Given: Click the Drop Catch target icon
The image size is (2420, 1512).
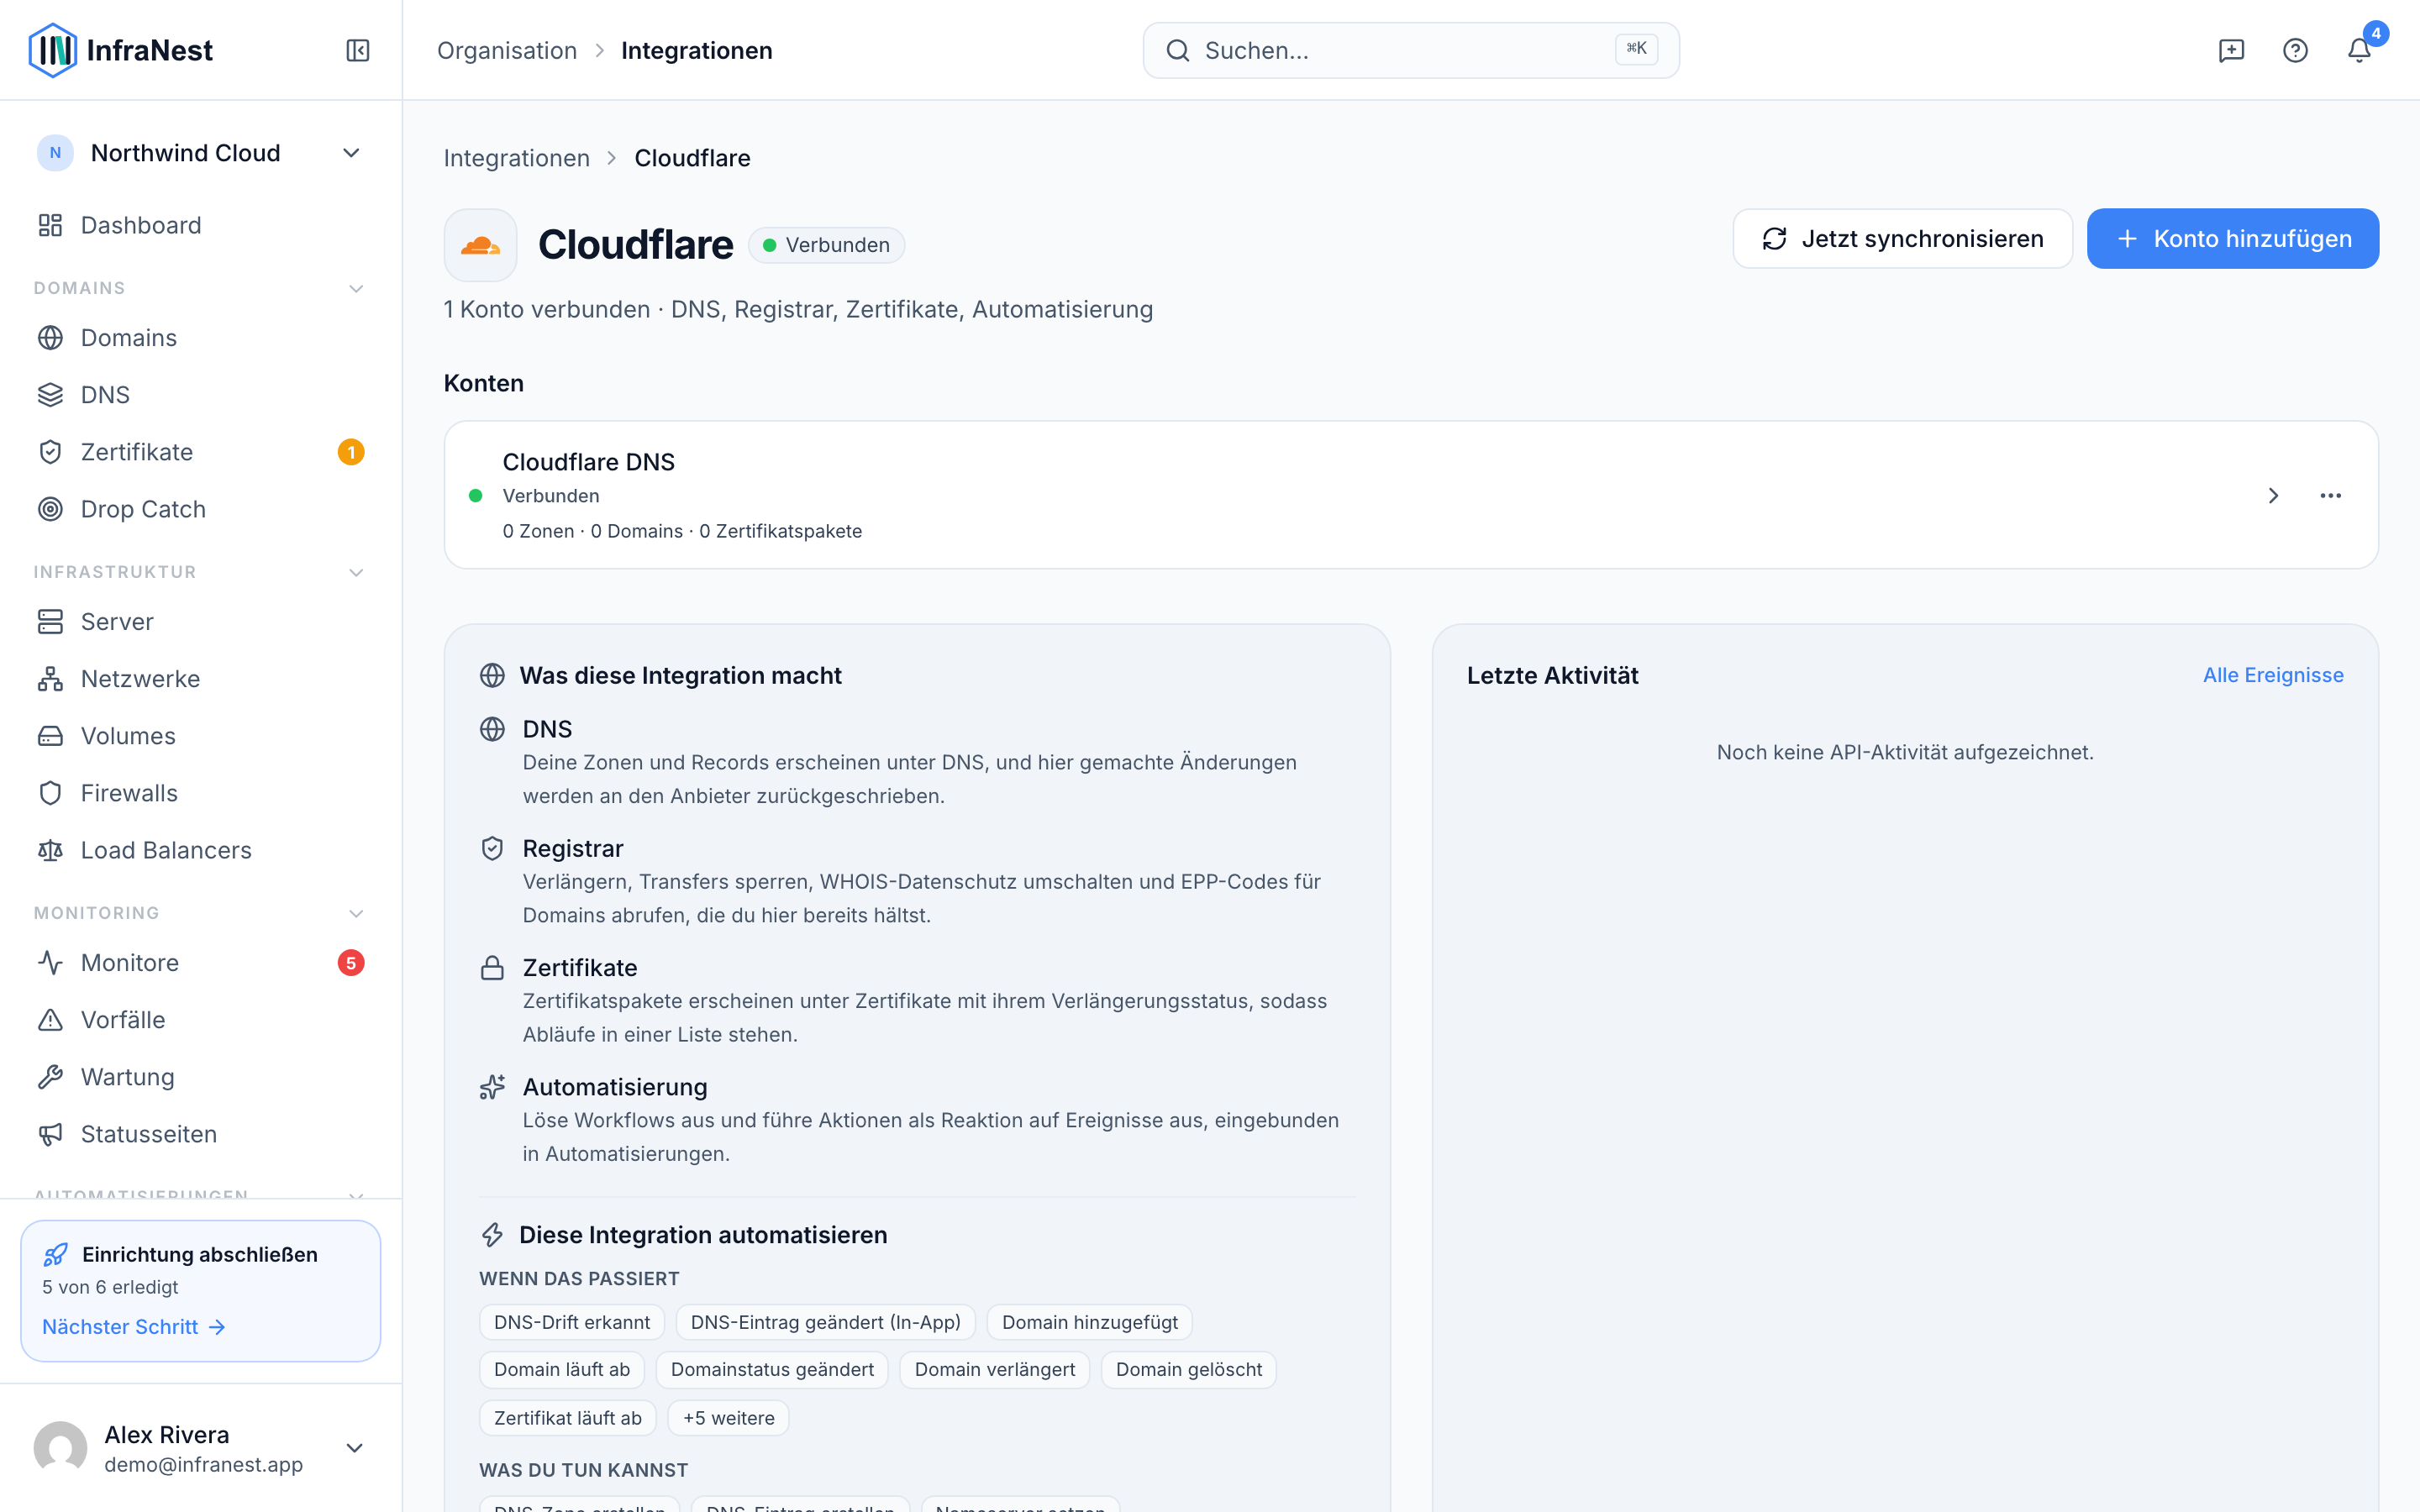Looking at the screenshot, I should tap(50, 509).
